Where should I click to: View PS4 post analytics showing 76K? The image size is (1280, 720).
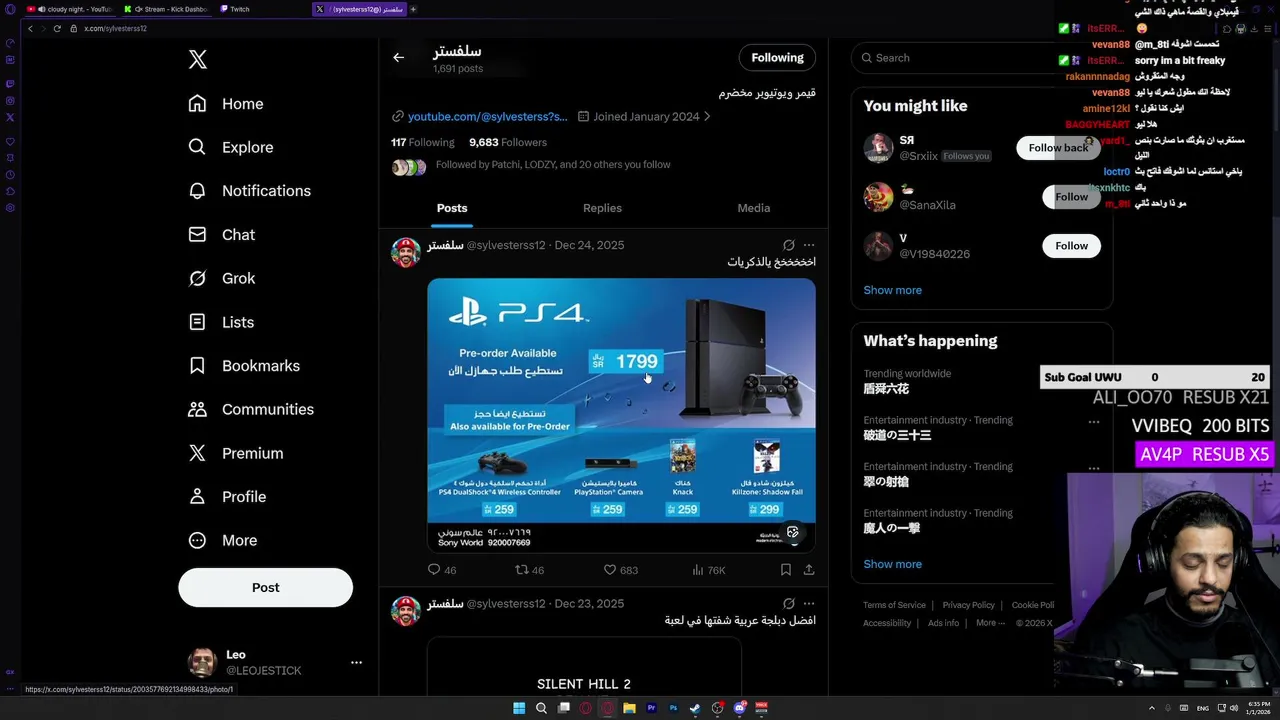click(x=708, y=570)
